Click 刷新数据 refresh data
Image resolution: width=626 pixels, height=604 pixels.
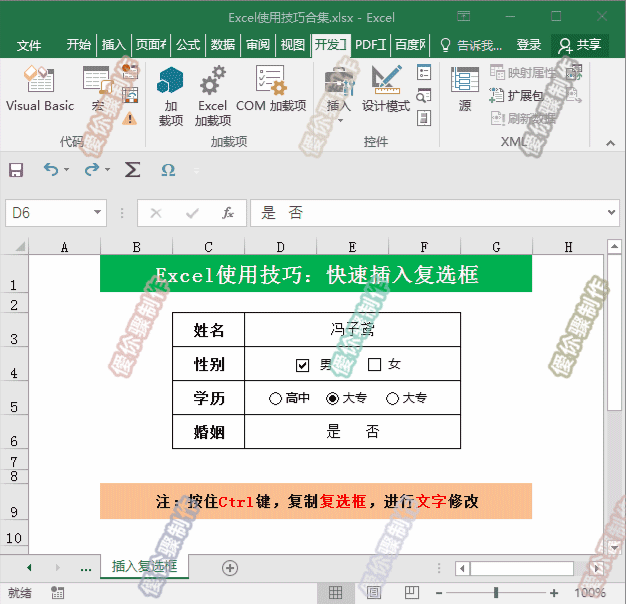(523, 119)
